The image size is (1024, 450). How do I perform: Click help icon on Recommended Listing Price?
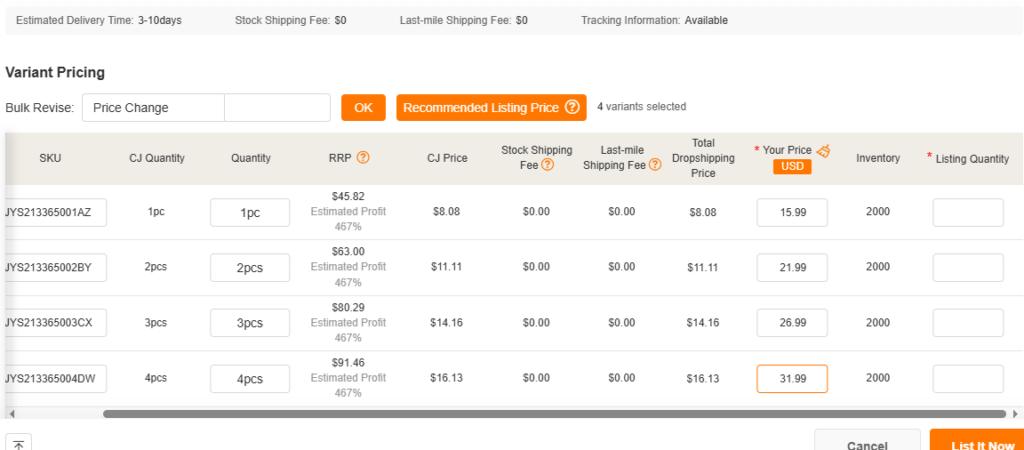pyautogui.click(x=572, y=107)
